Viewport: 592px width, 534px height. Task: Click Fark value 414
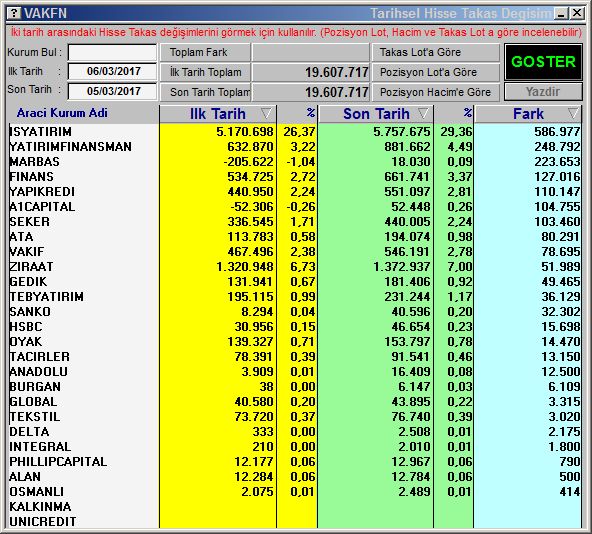[x=570, y=492]
